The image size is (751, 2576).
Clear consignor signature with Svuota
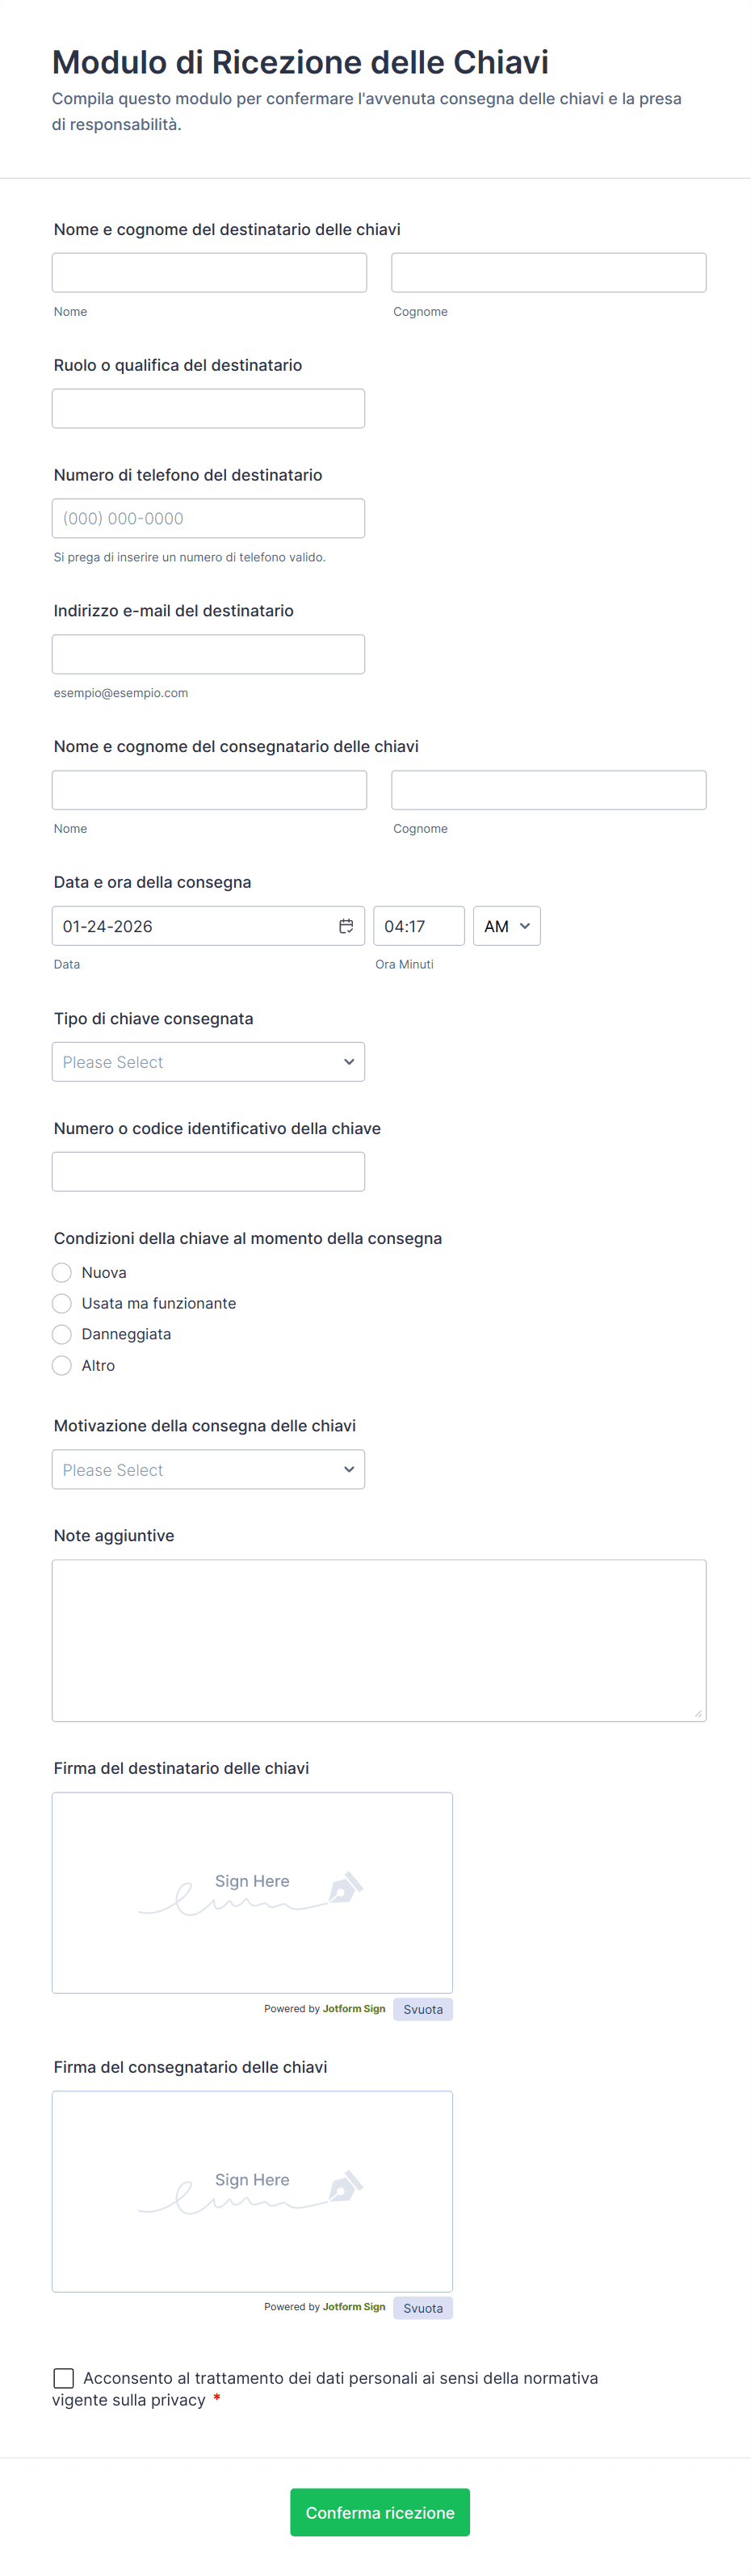(x=423, y=2308)
